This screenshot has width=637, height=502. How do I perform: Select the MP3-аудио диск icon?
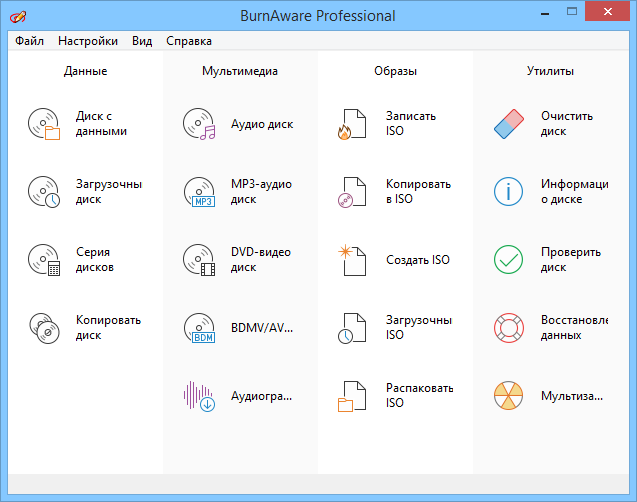200,192
